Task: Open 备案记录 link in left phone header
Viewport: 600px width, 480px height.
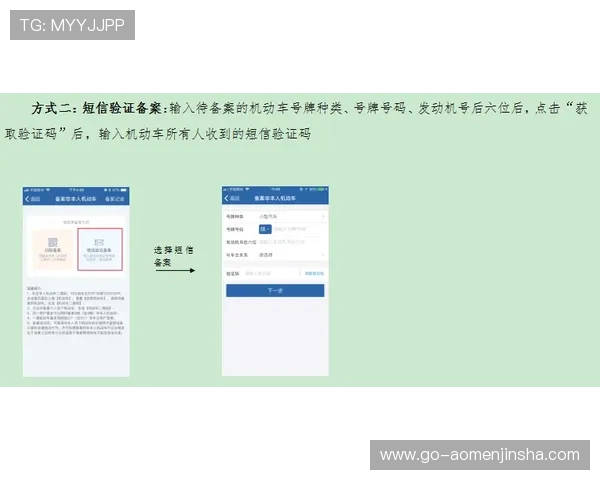Action: pyautogui.click(x=114, y=199)
